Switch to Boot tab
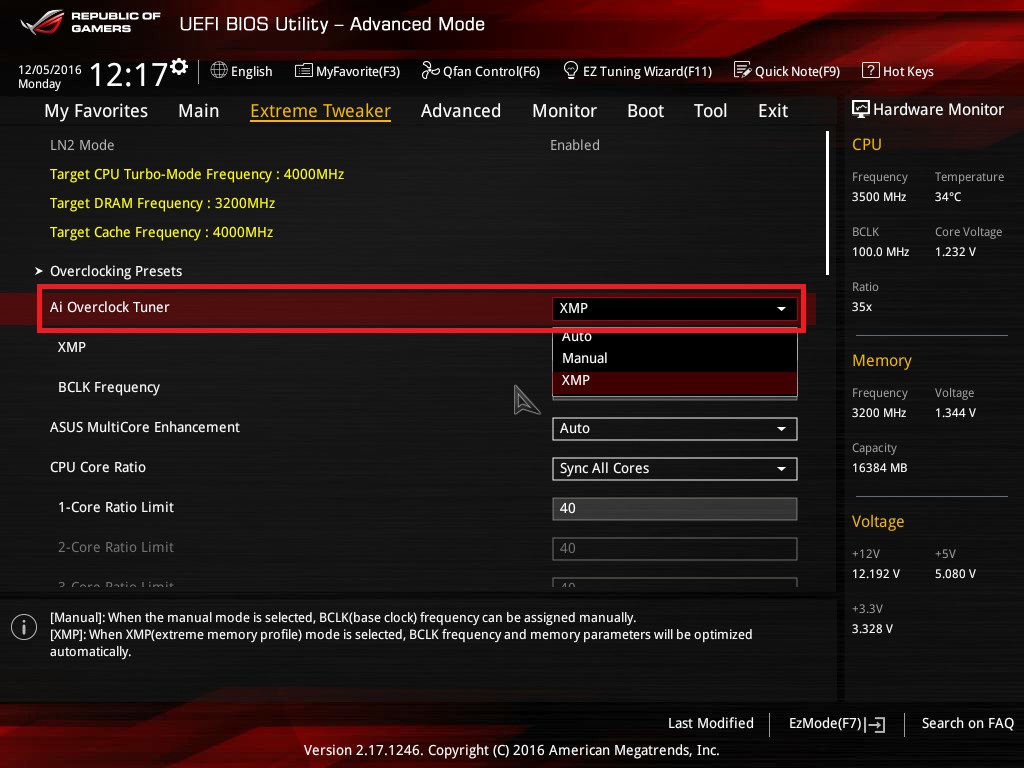1024x768 pixels. click(x=645, y=111)
